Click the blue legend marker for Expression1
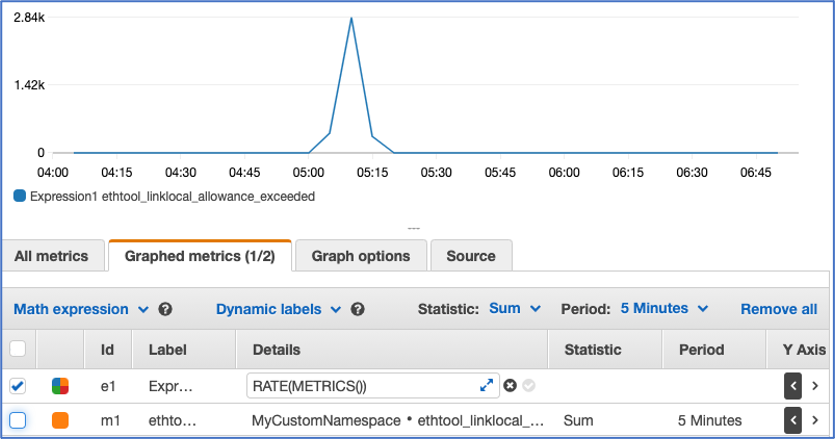 point(20,196)
